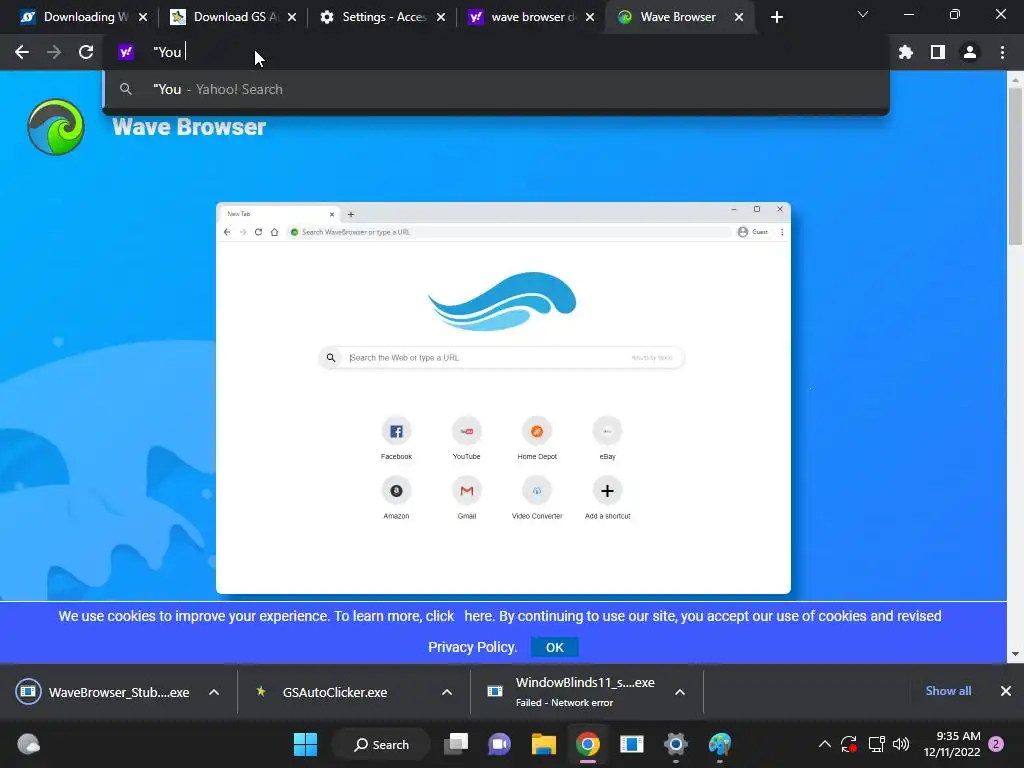Open the clock showing 9:35 AM
This screenshot has width=1024, height=768.
[x=952, y=744]
